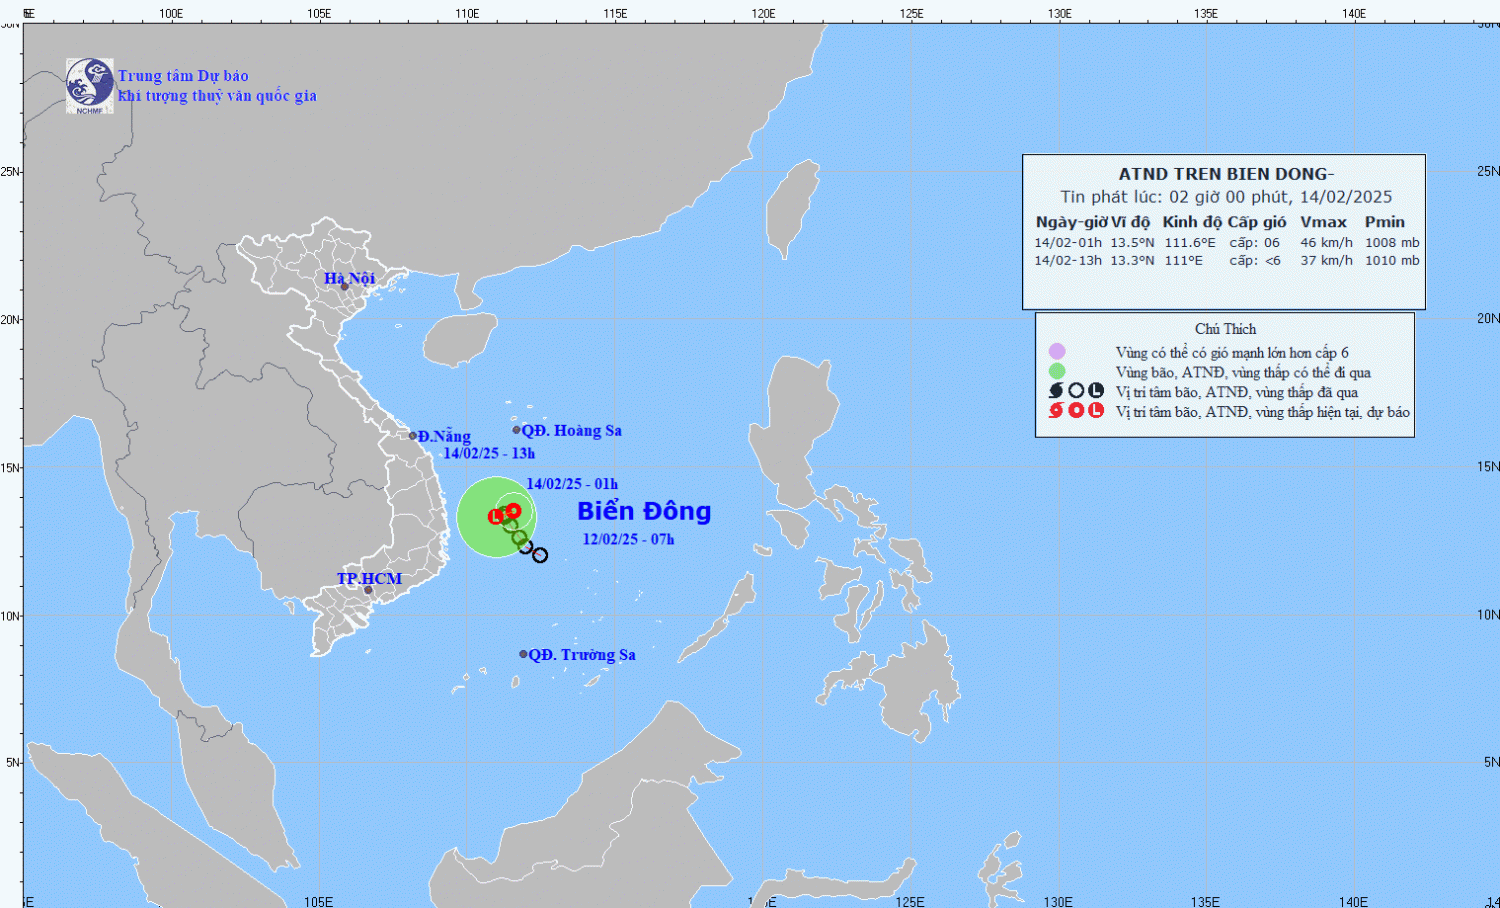Click the green storm-path legend swatch
The height and width of the screenshot is (908, 1500).
point(1057,371)
